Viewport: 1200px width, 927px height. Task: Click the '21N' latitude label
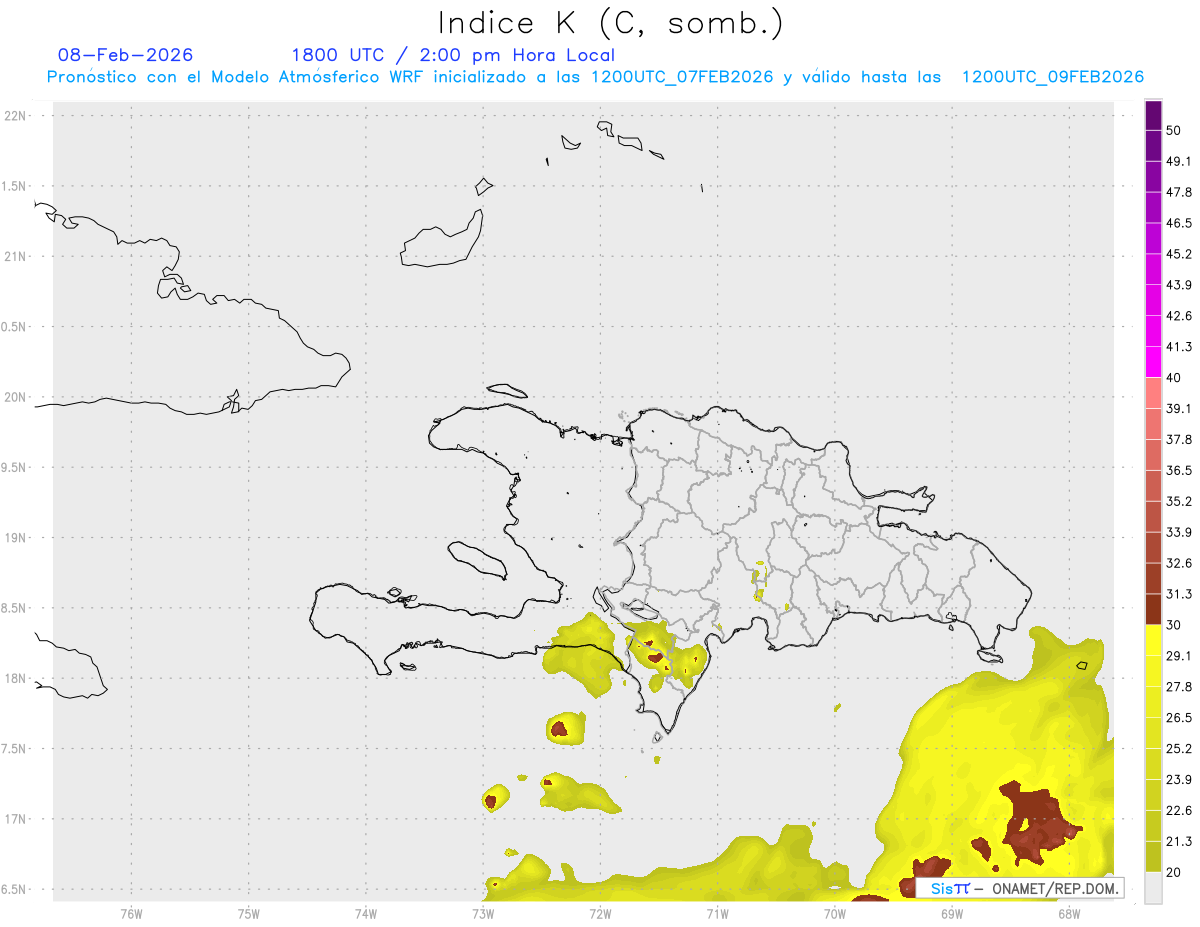point(16,257)
